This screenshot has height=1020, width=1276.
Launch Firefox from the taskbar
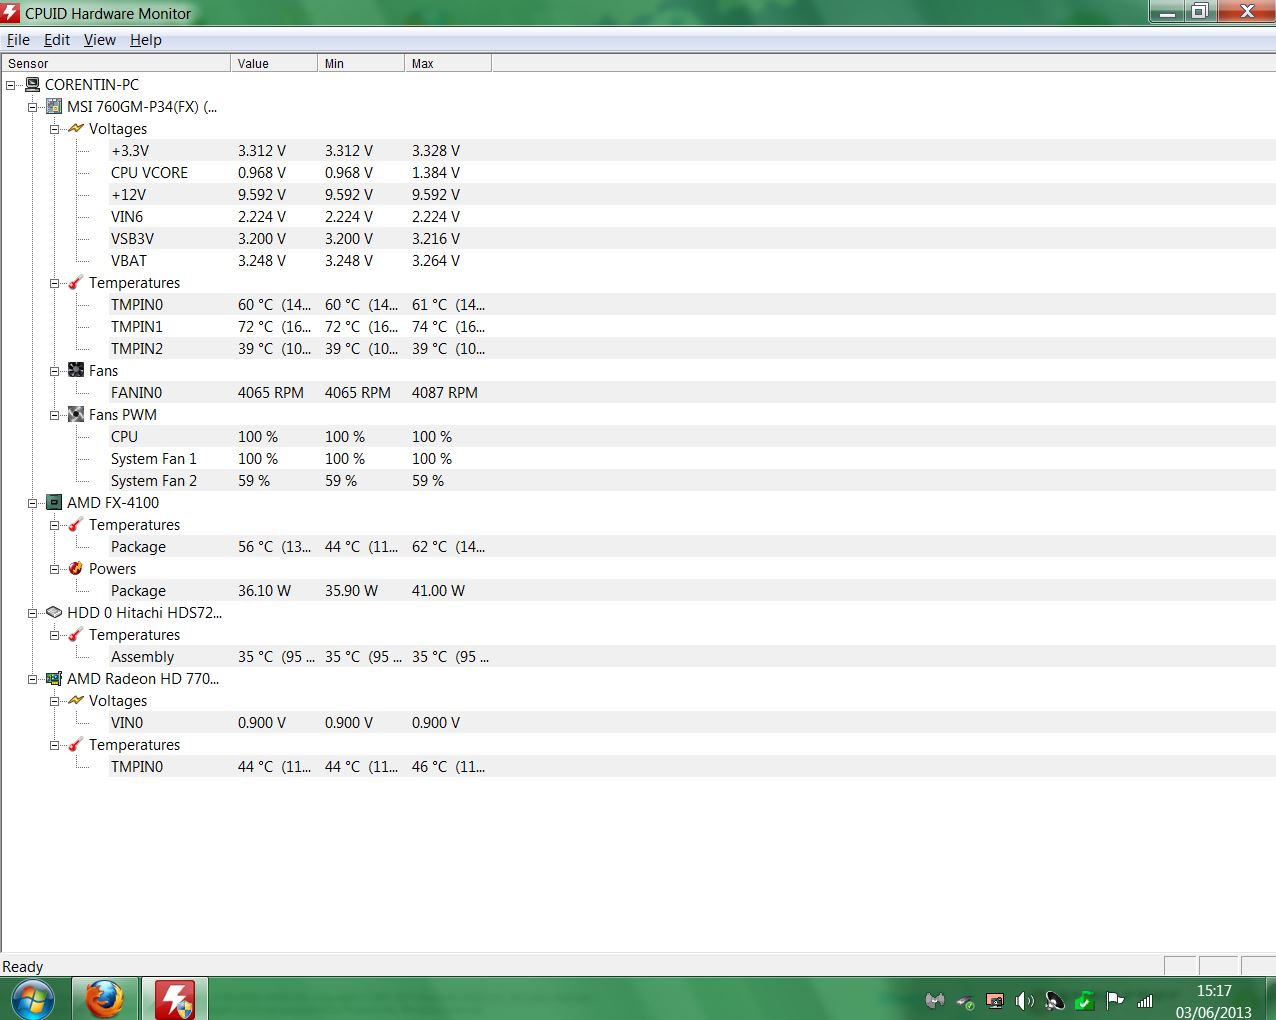(x=104, y=999)
